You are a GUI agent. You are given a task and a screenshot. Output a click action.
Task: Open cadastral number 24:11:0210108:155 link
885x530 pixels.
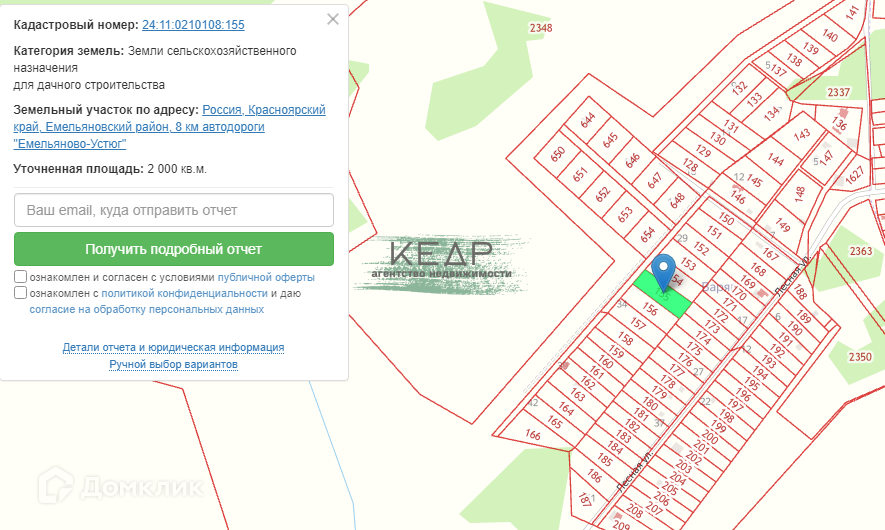click(193, 25)
